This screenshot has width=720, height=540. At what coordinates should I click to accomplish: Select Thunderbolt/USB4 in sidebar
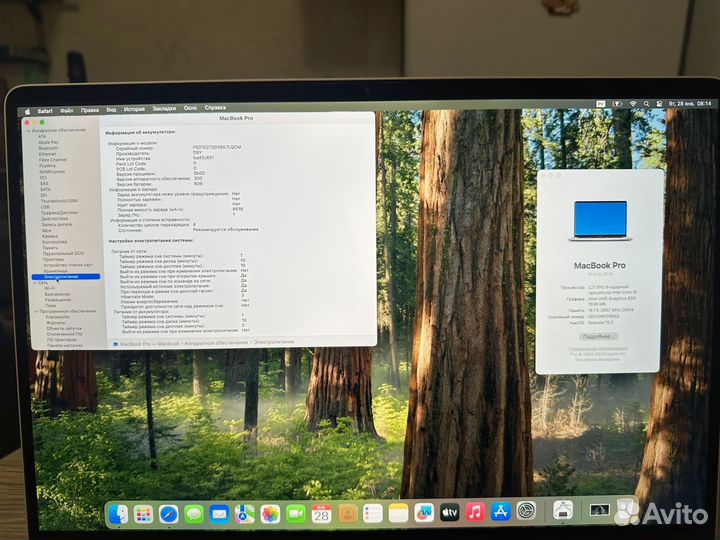point(59,201)
